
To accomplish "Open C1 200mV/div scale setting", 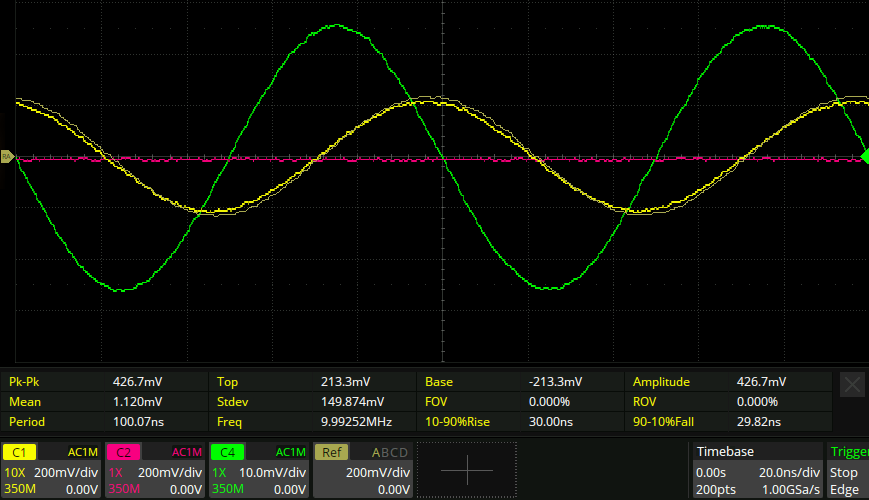I will (x=67, y=472).
